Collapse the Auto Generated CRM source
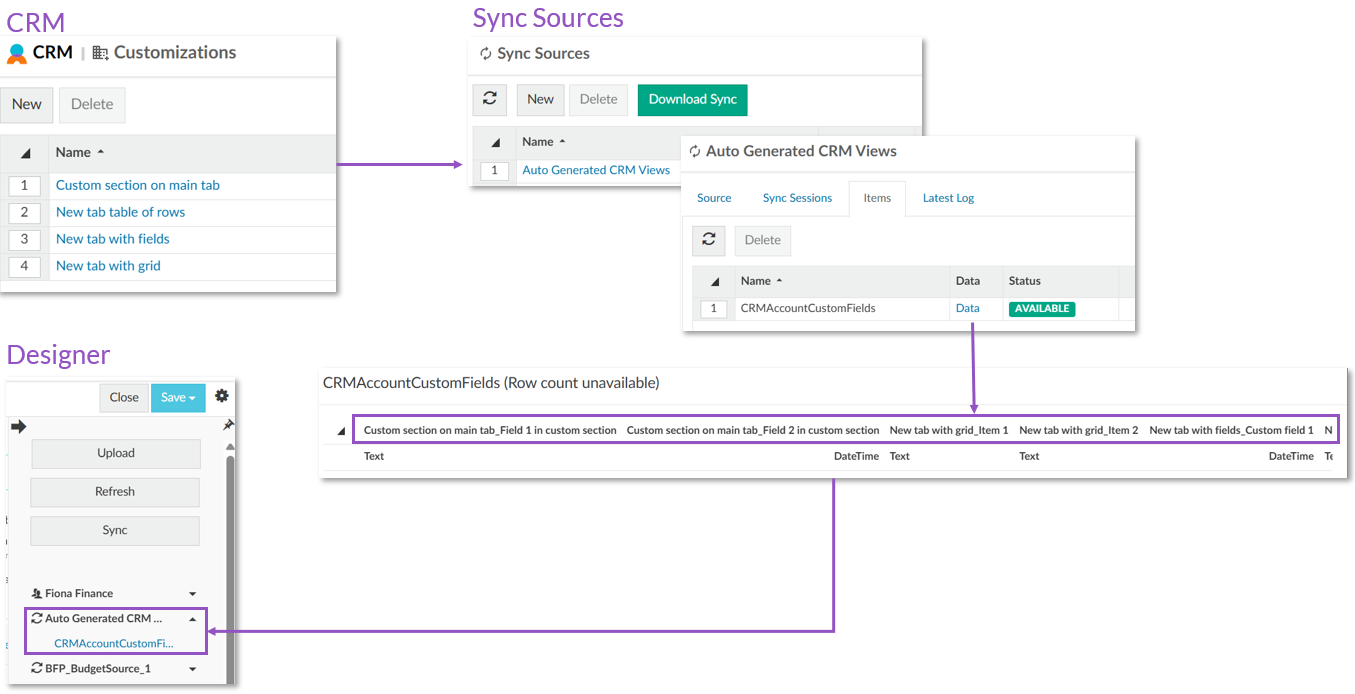The image size is (1355, 694). (193, 619)
